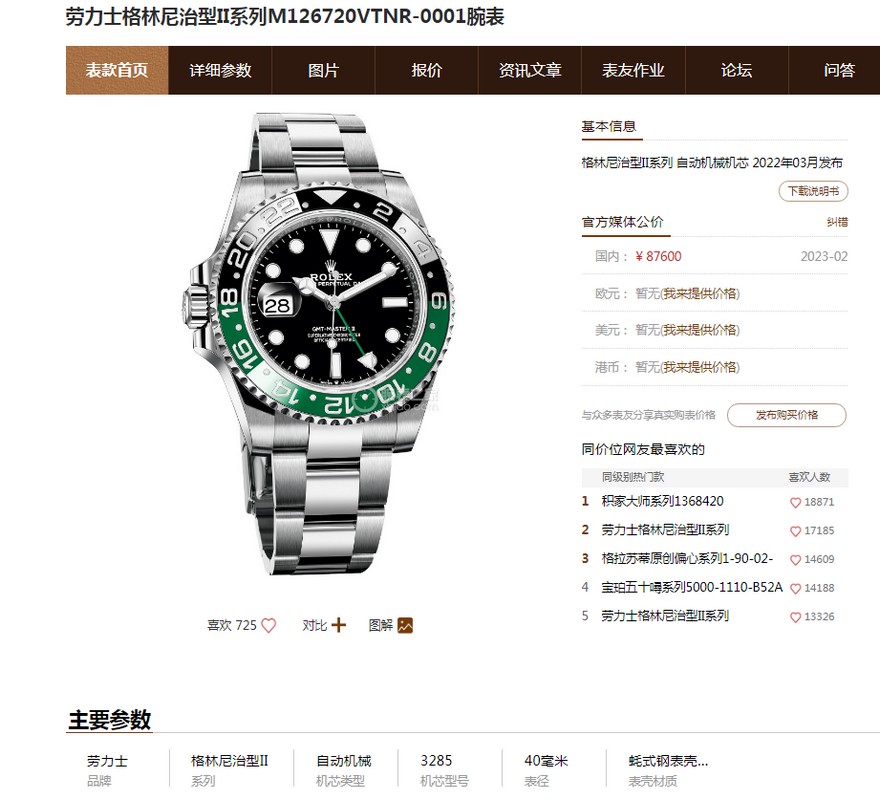Image resolution: width=880 pixels, height=800 pixels.
Task: Click the heart icon beside 14609
Action: pos(795,560)
